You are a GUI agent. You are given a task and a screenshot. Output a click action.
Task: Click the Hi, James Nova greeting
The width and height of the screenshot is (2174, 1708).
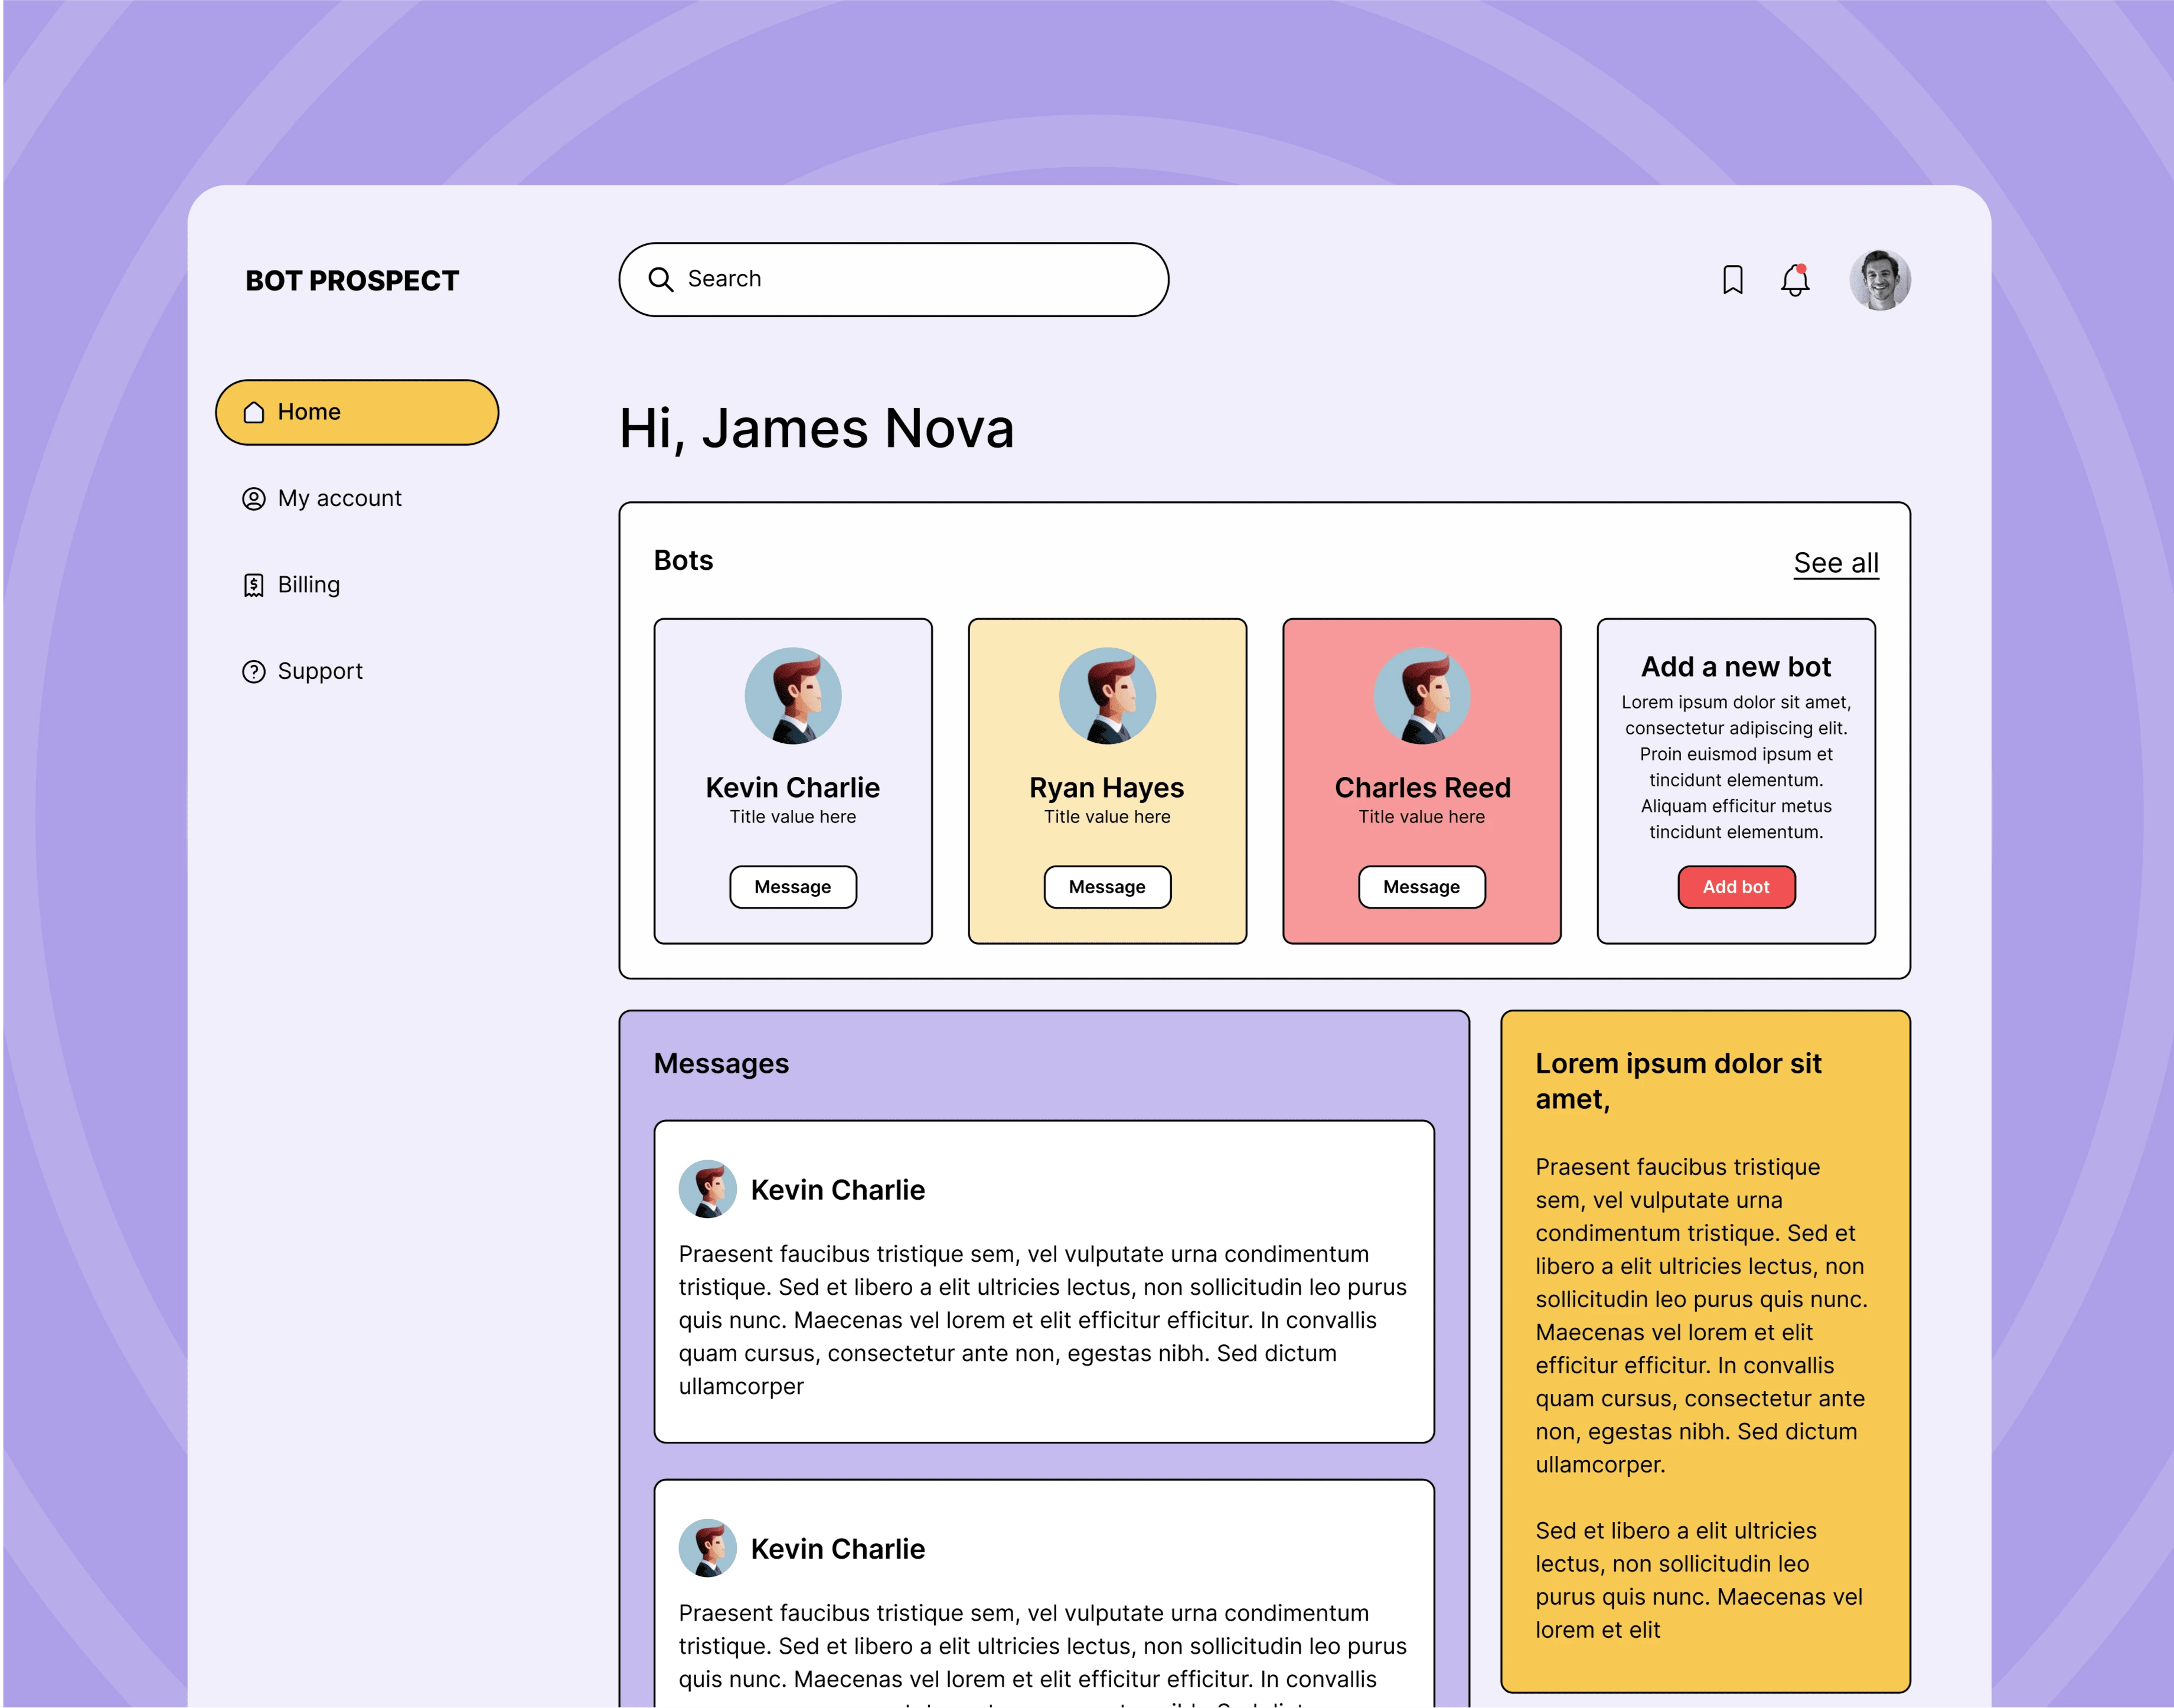[x=816, y=429]
